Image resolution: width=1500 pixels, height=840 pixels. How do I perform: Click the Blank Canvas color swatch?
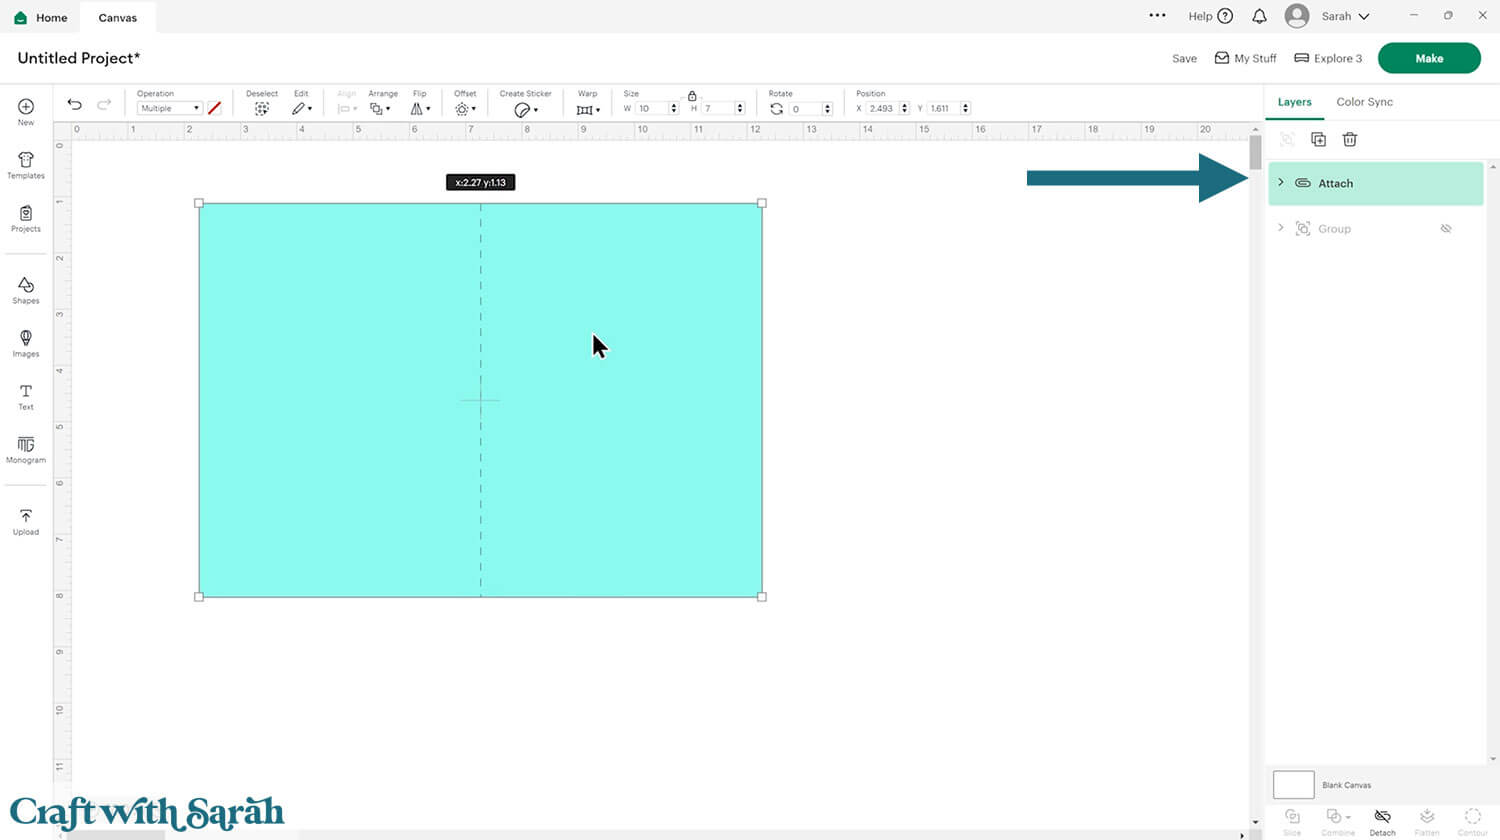1293,785
